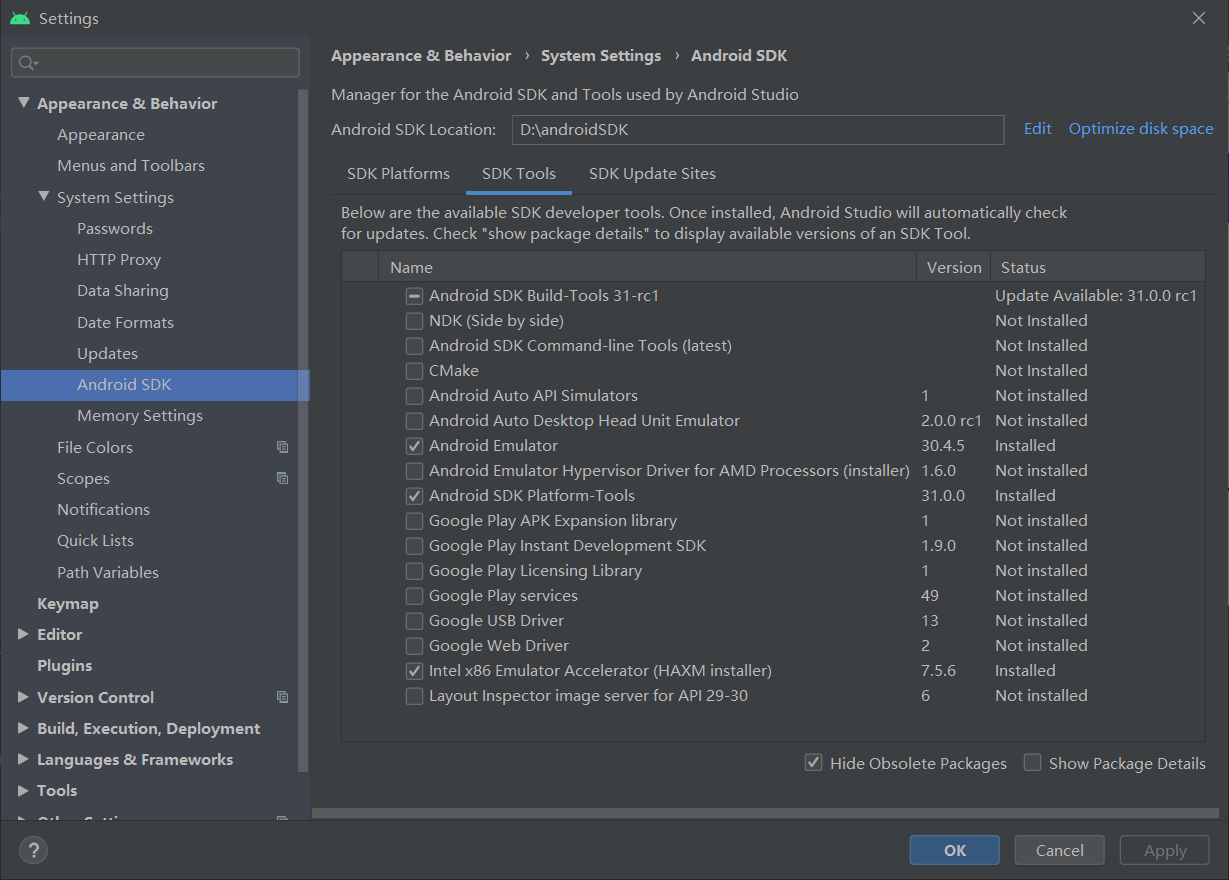Click the help question mark icon

tap(33, 850)
